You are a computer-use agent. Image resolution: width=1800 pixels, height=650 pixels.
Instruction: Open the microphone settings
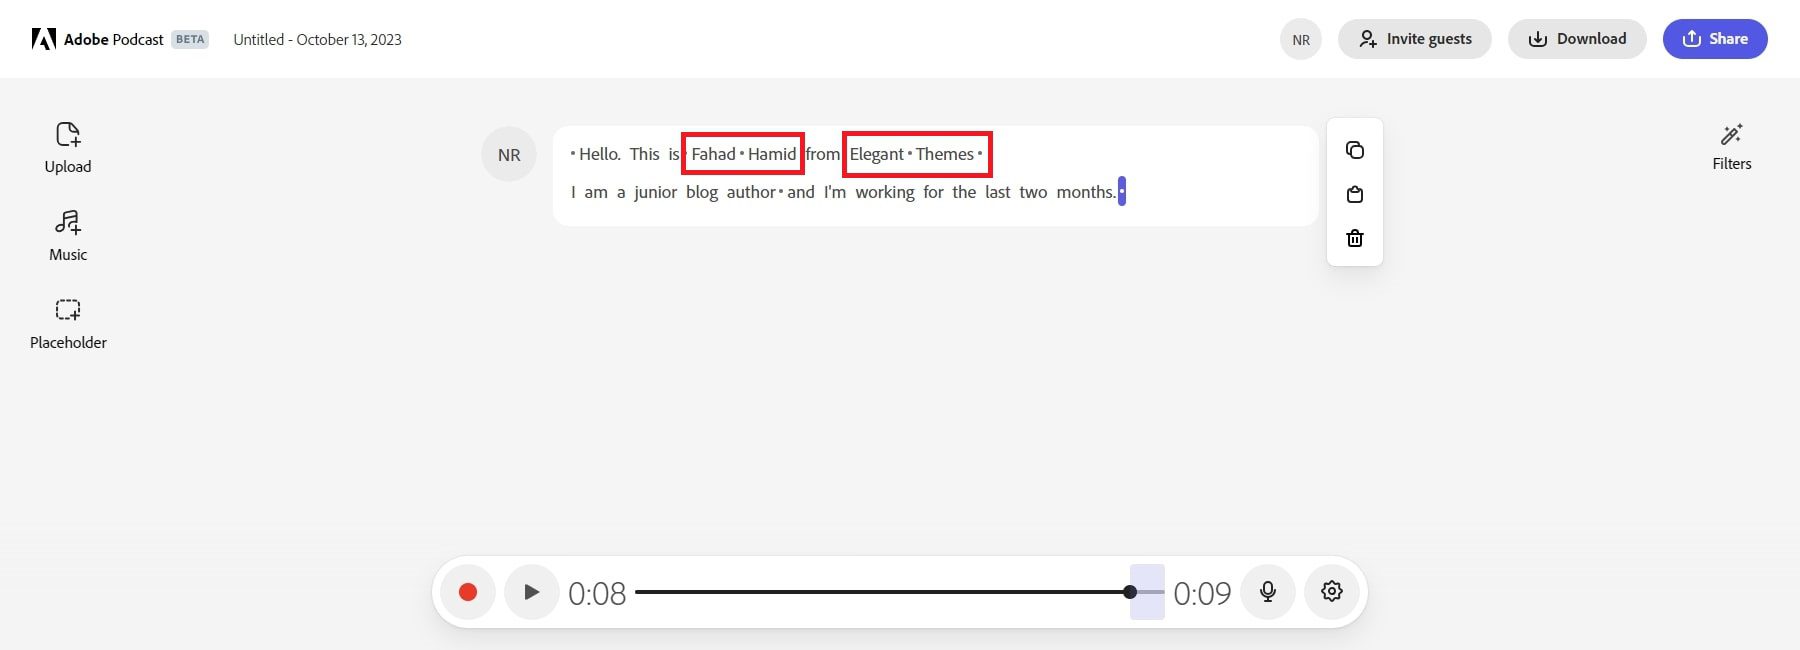click(x=1268, y=592)
